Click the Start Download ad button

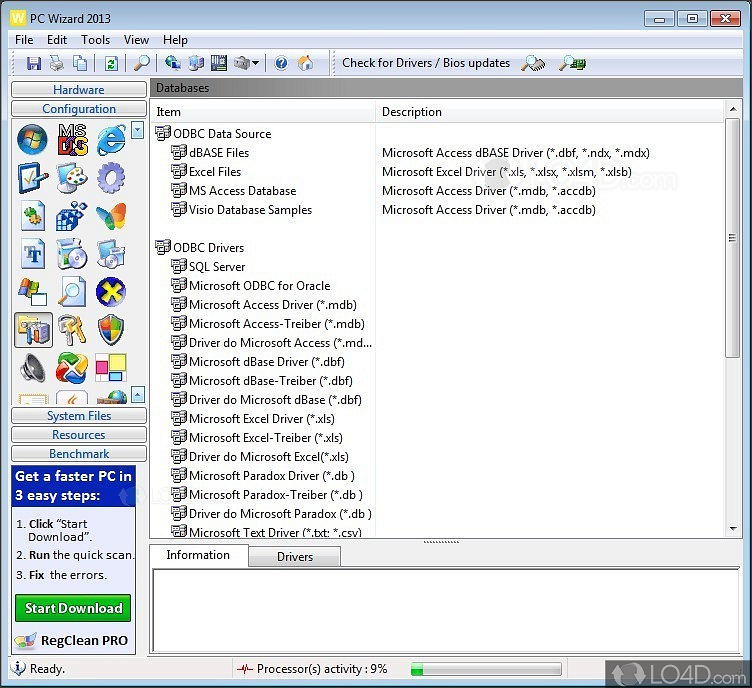(73, 608)
